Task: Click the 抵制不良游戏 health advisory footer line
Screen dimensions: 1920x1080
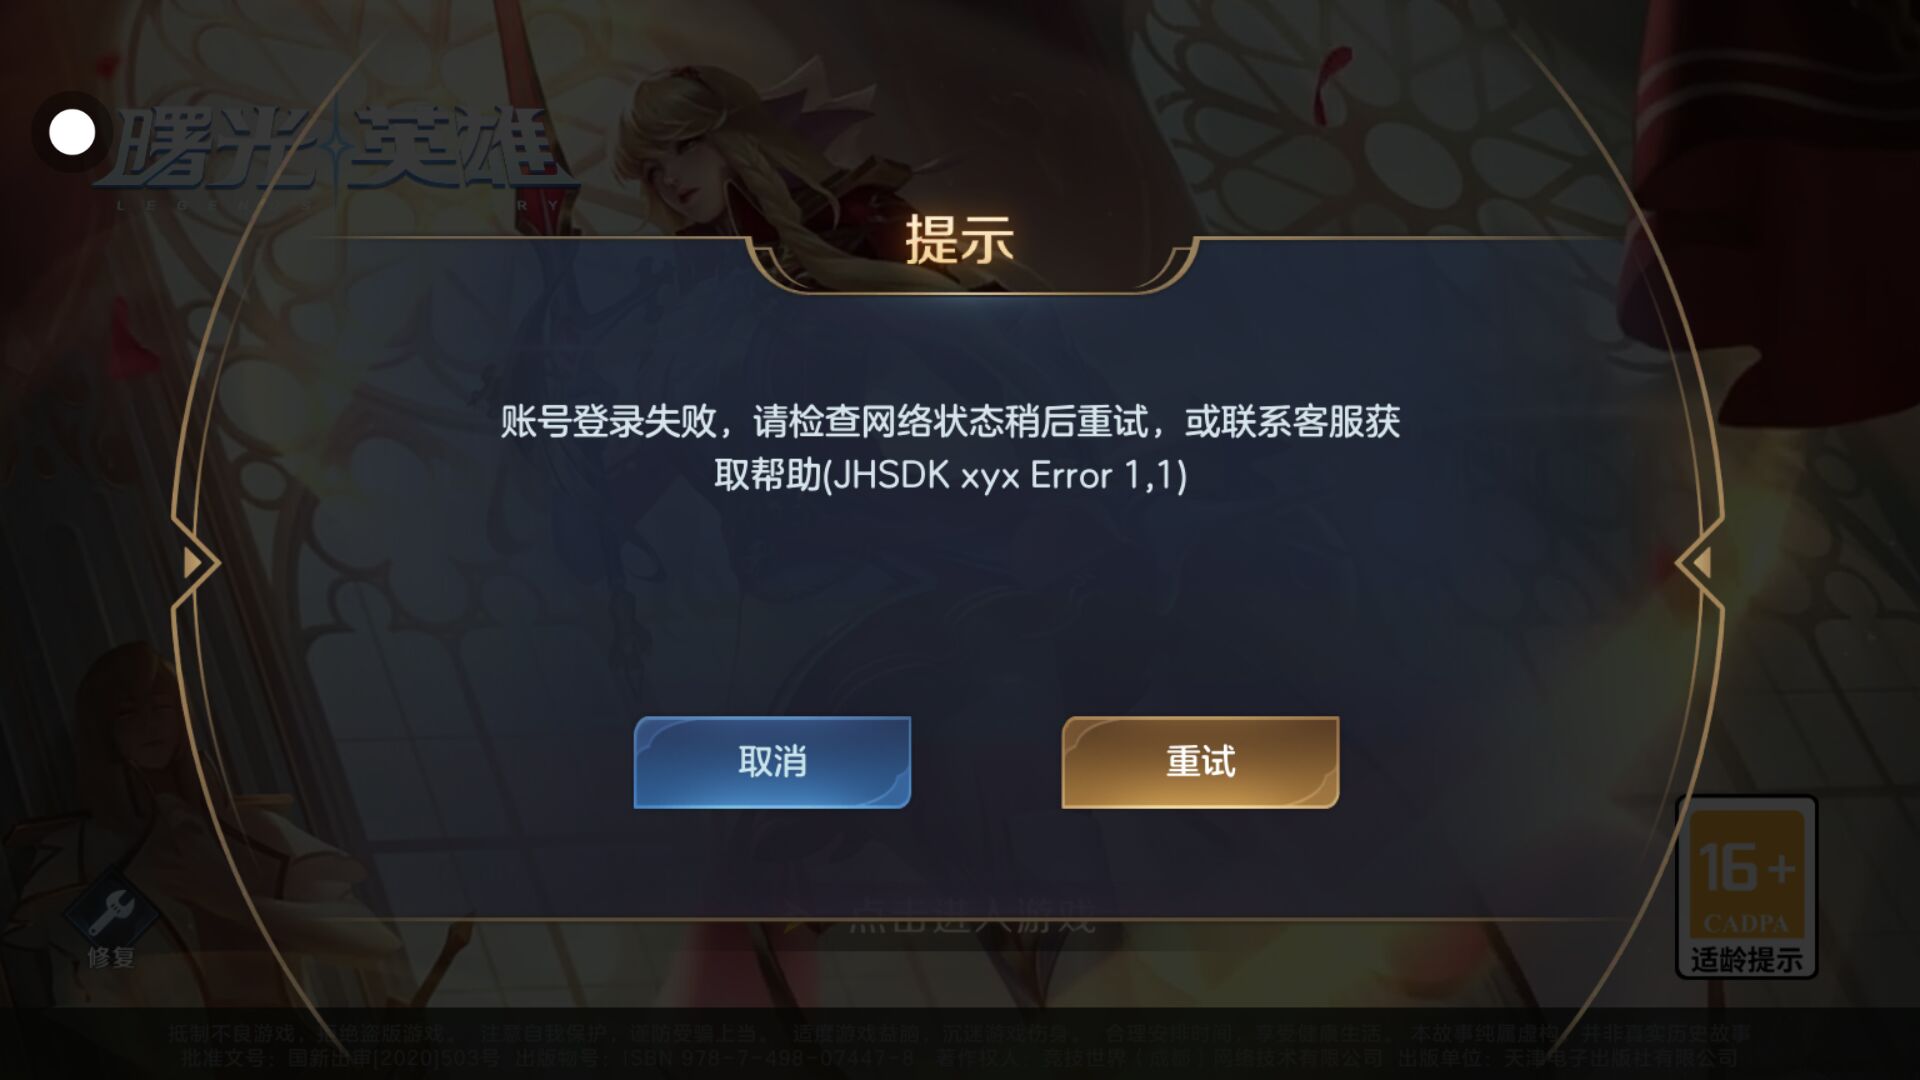Action: pos(960,1034)
